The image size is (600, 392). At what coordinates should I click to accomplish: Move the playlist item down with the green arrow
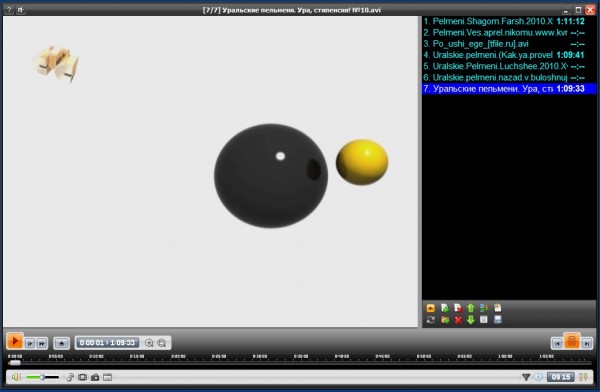pyautogui.click(x=471, y=320)
